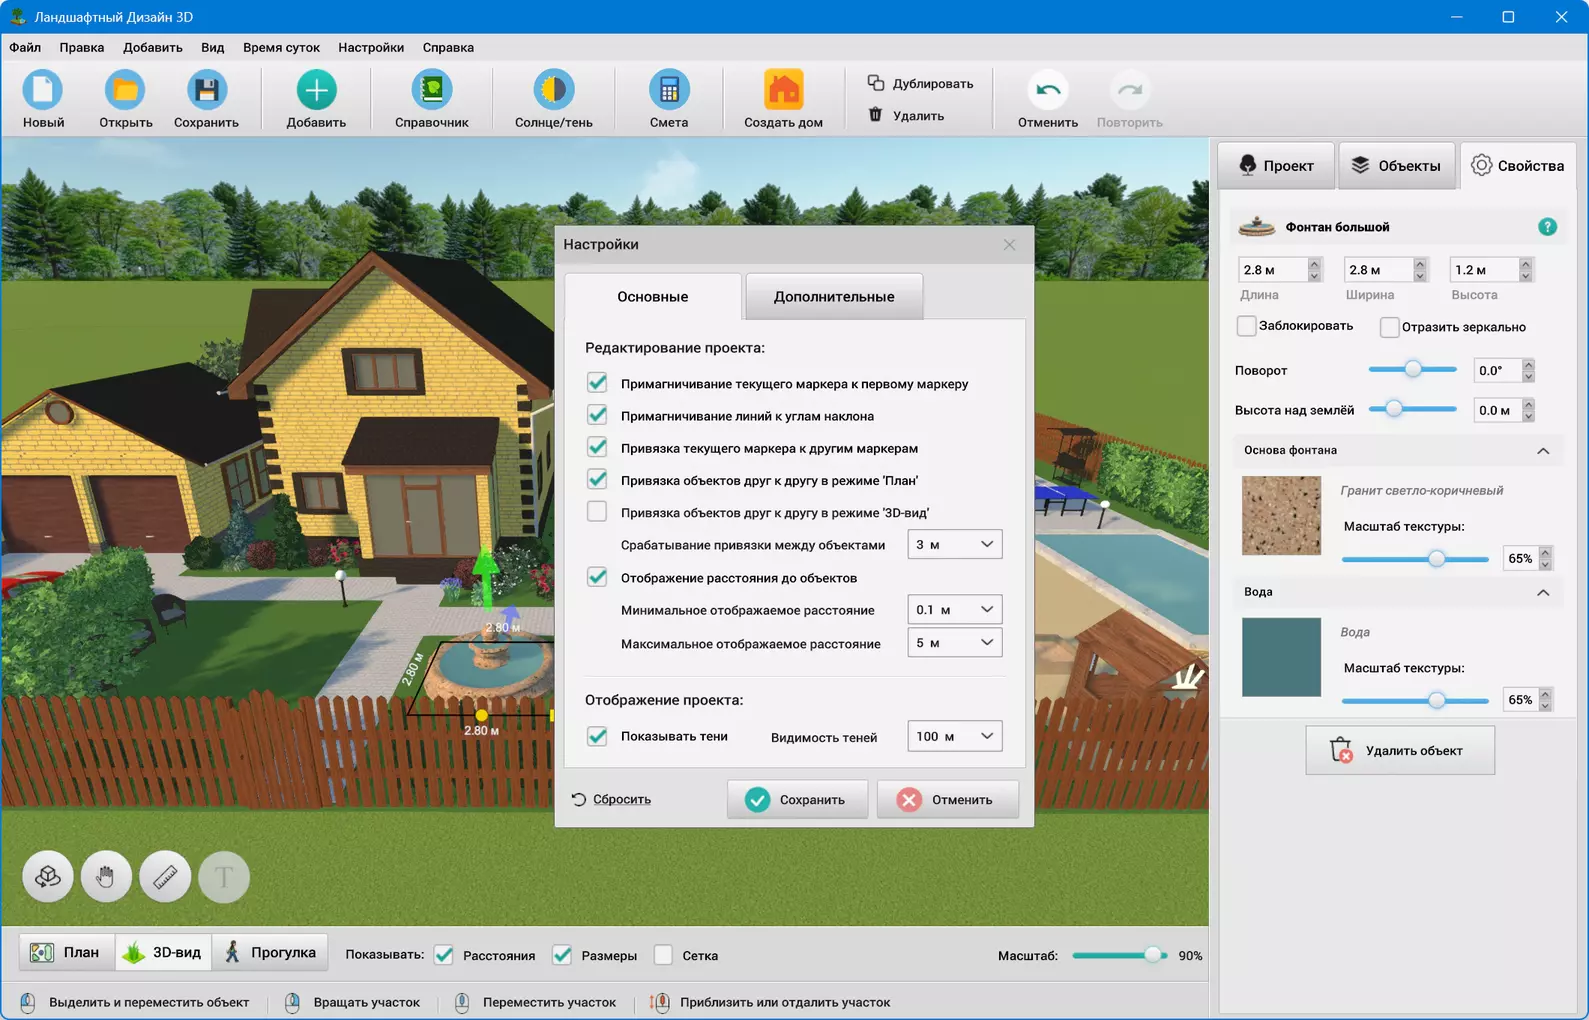Switch to Прогулка walk mode

271,952
